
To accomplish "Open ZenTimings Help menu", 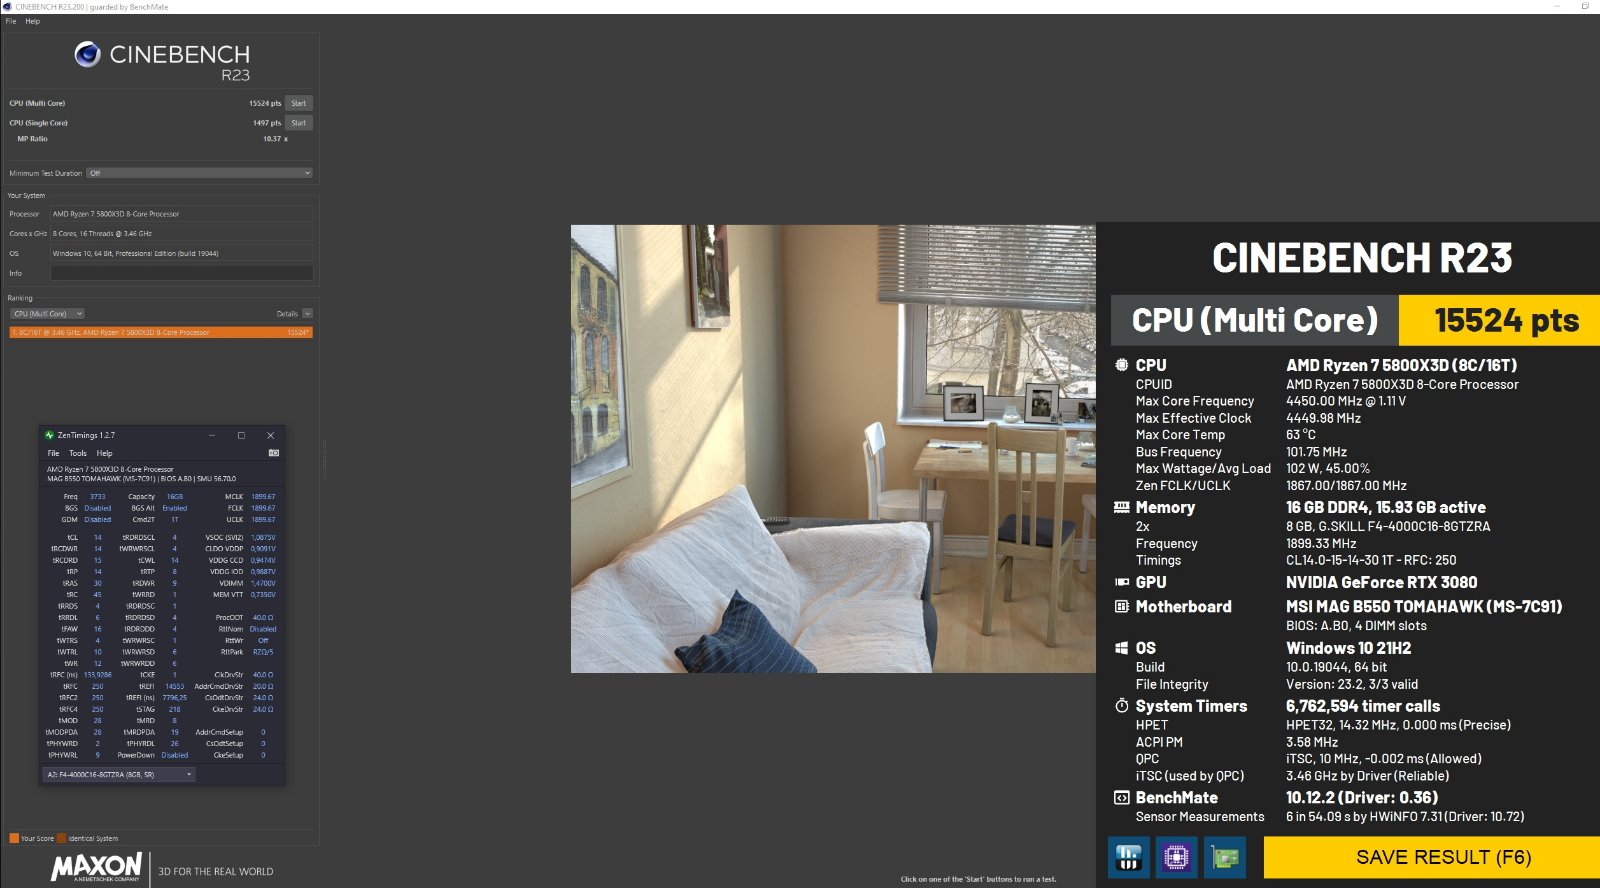I will 105,453.
